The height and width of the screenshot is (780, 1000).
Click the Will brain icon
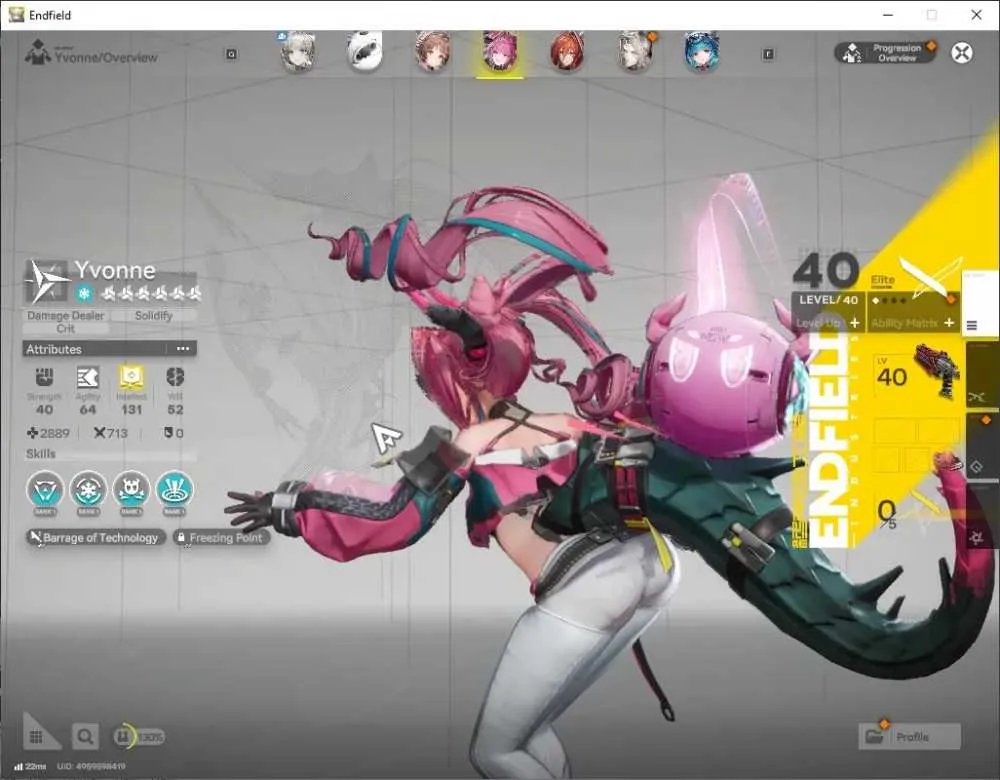pyautogui.click(x=175, y=377)
